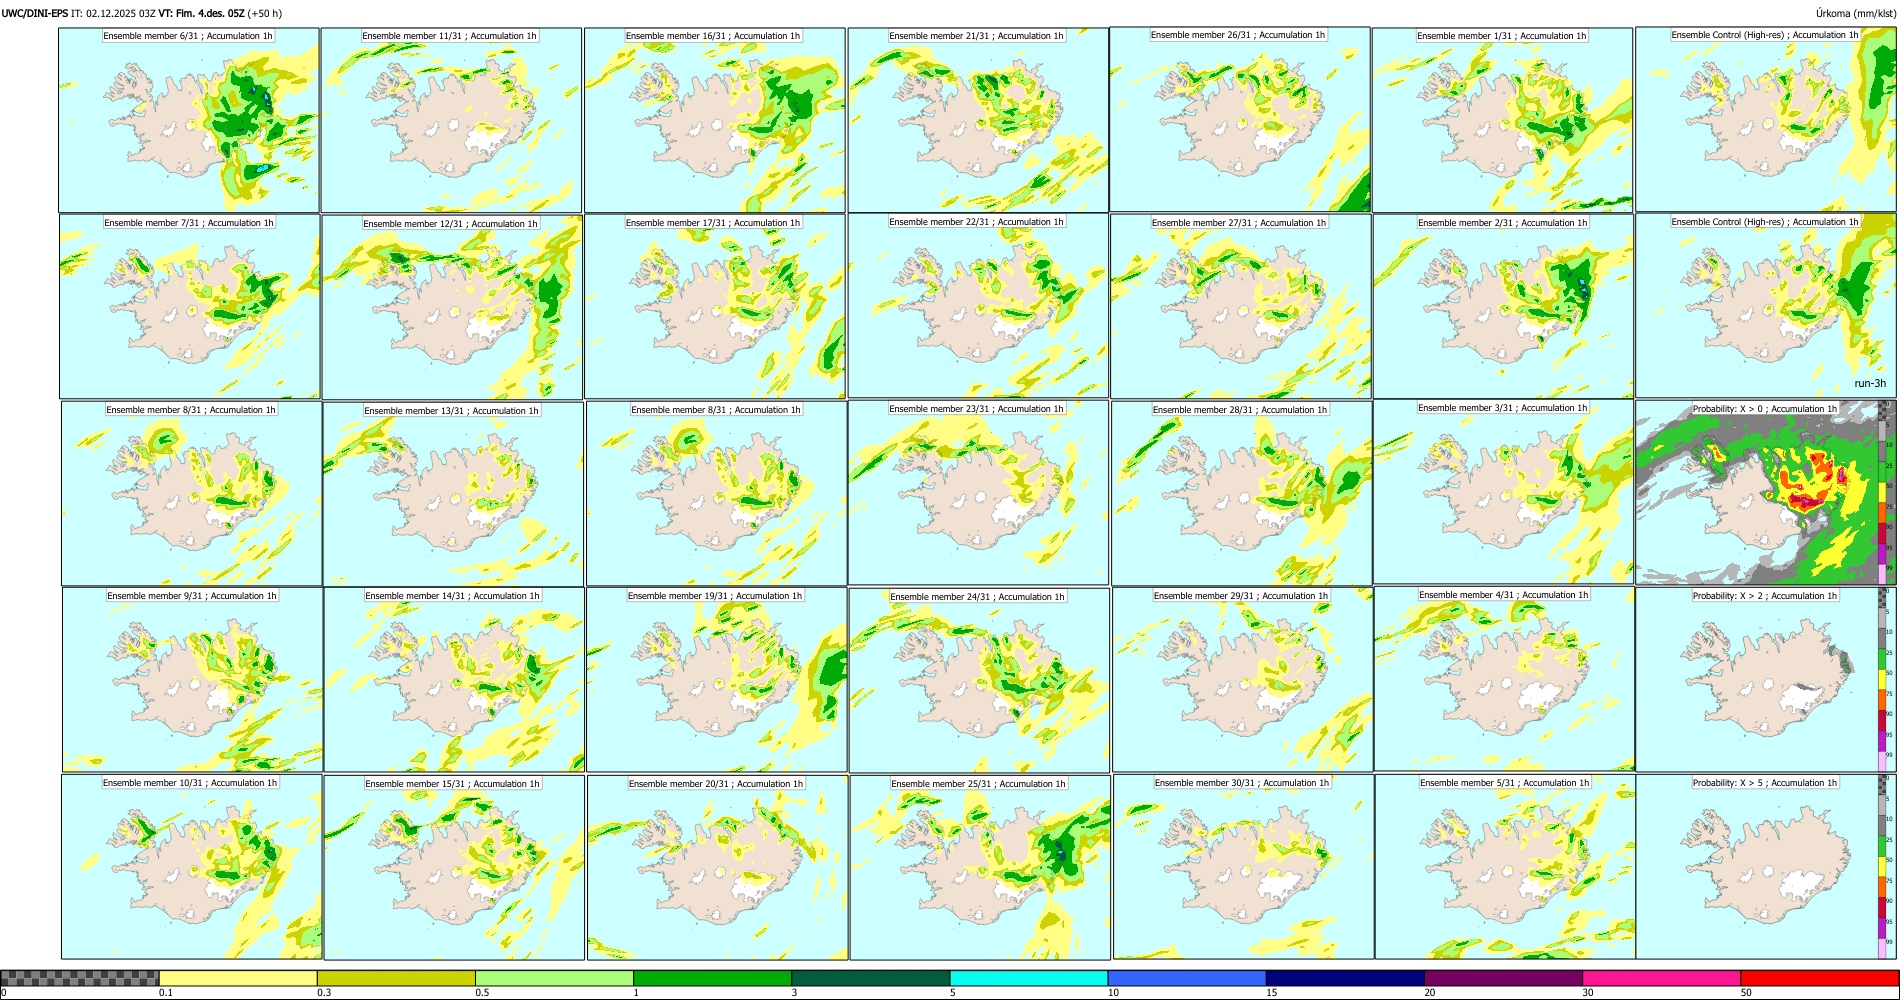Screen dimensions: 1900x1000
Task: Open the Ensemble member 11/31 map panel
Action: tap(451, 120)
